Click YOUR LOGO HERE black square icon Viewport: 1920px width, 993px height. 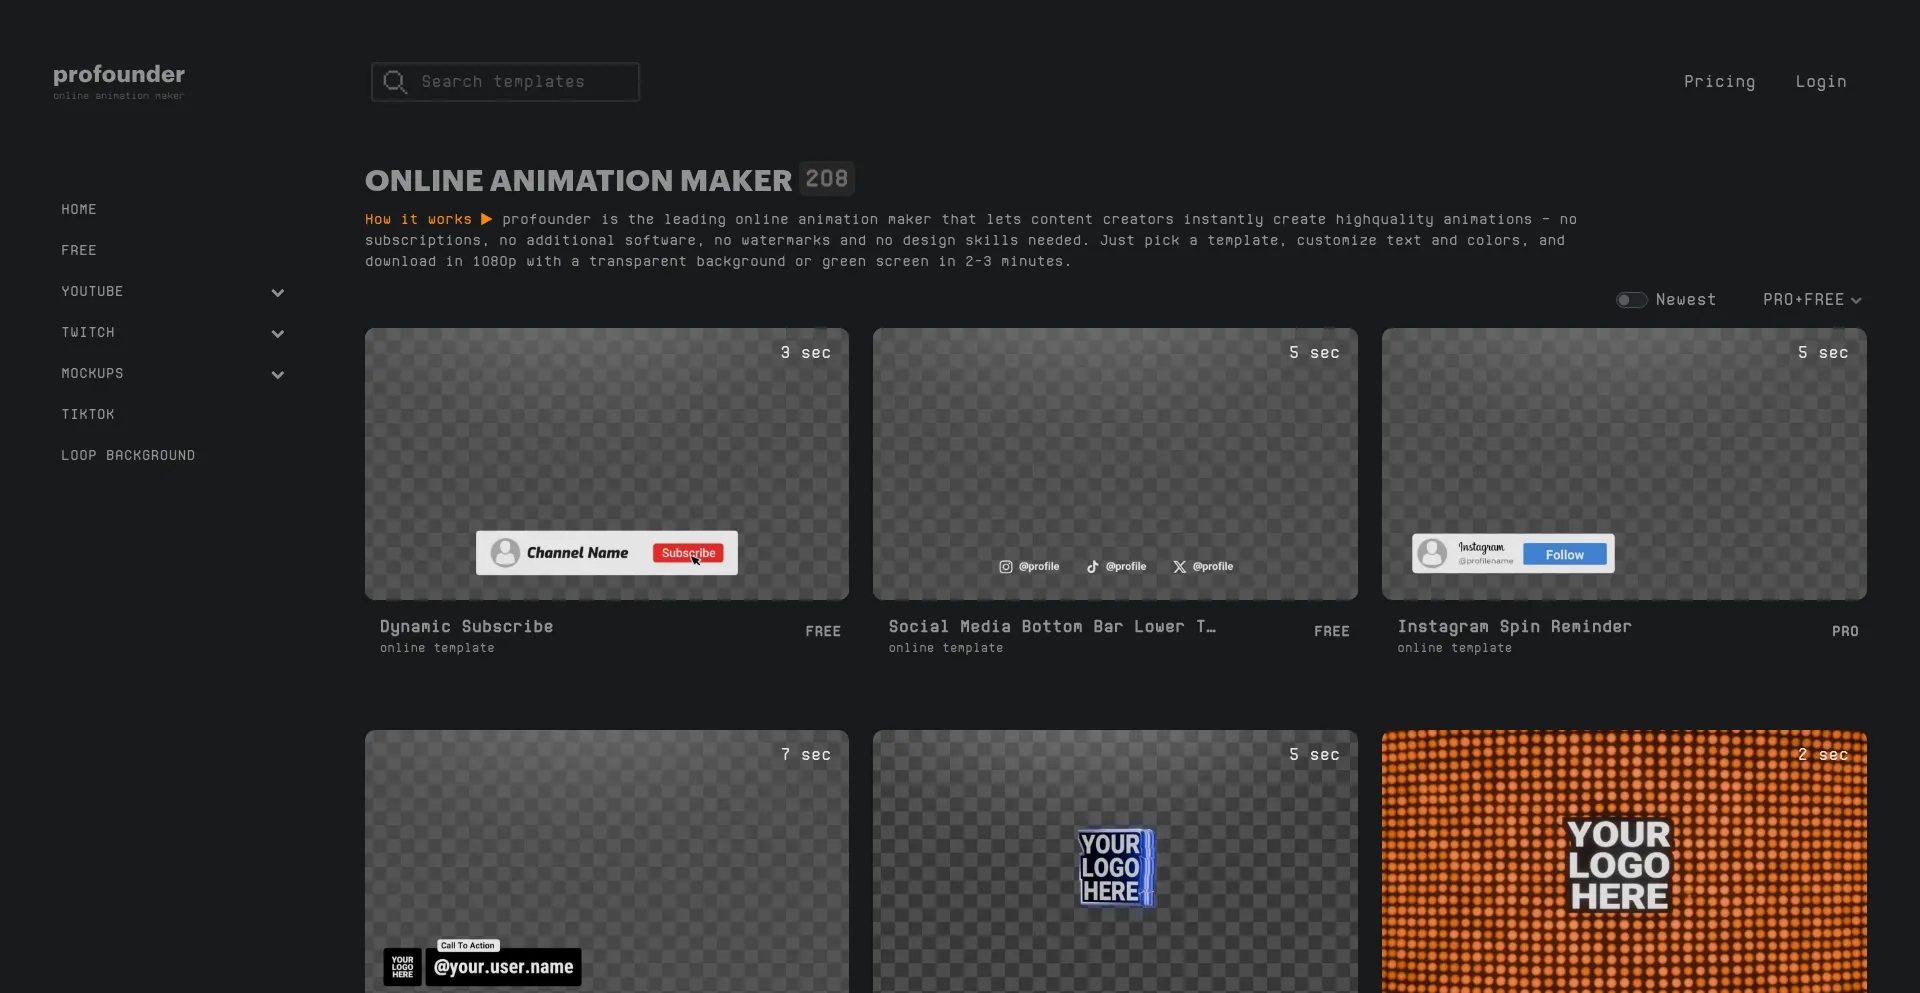[x=402, y=967]
